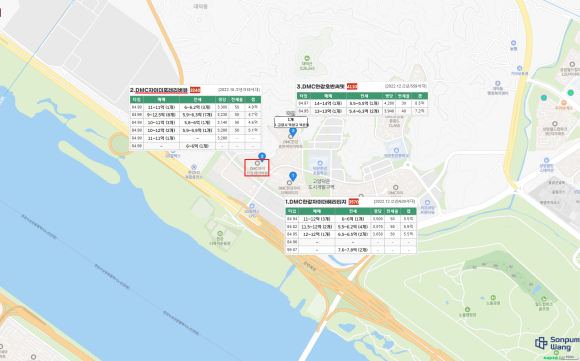The height and width of the screenshot is (361, 580).
Task: Click the Noeul Park tree icon
Action: 493,298
